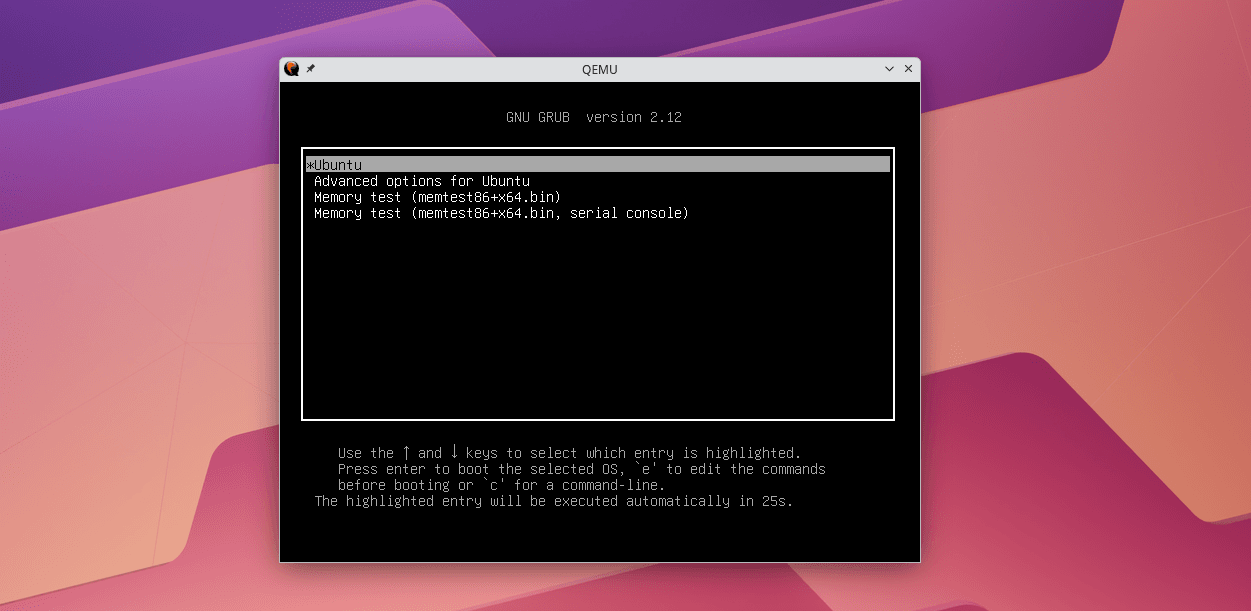Click the 'before booting or c' instruction line
Image resolution: width=1251 pixels, height=611 pixels.
pos(502,485)
